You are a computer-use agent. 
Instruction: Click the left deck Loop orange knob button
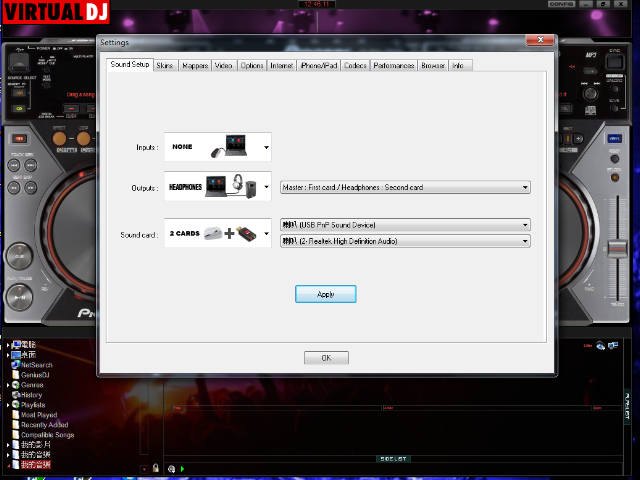point(83,139)
